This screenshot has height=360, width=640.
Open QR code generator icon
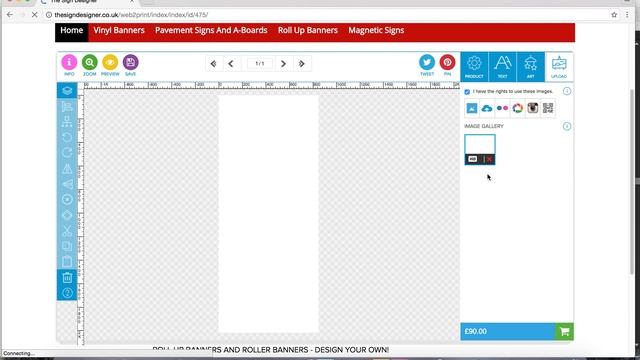[548, 108]
